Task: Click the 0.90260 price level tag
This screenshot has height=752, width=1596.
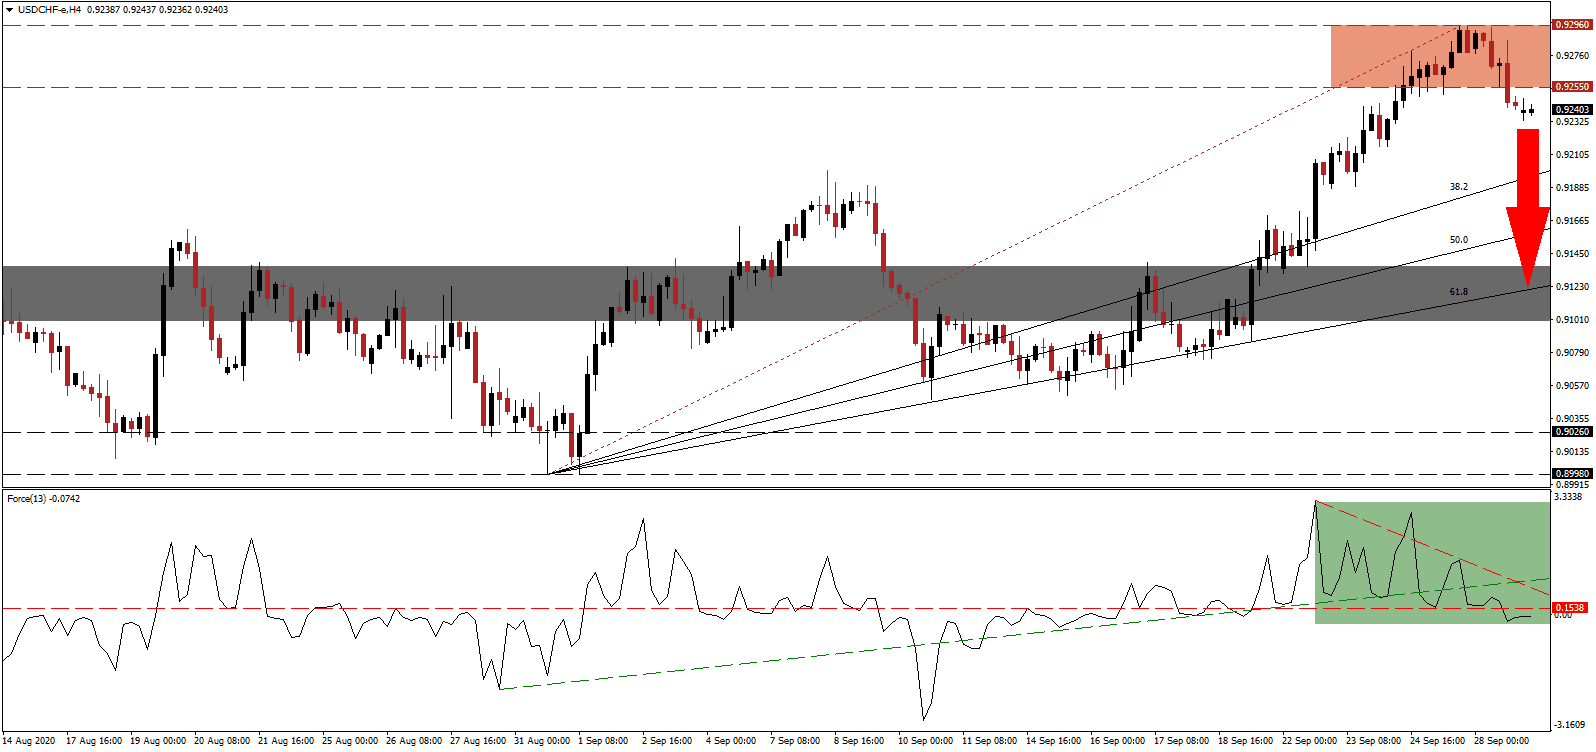Action: [1571, 432]
